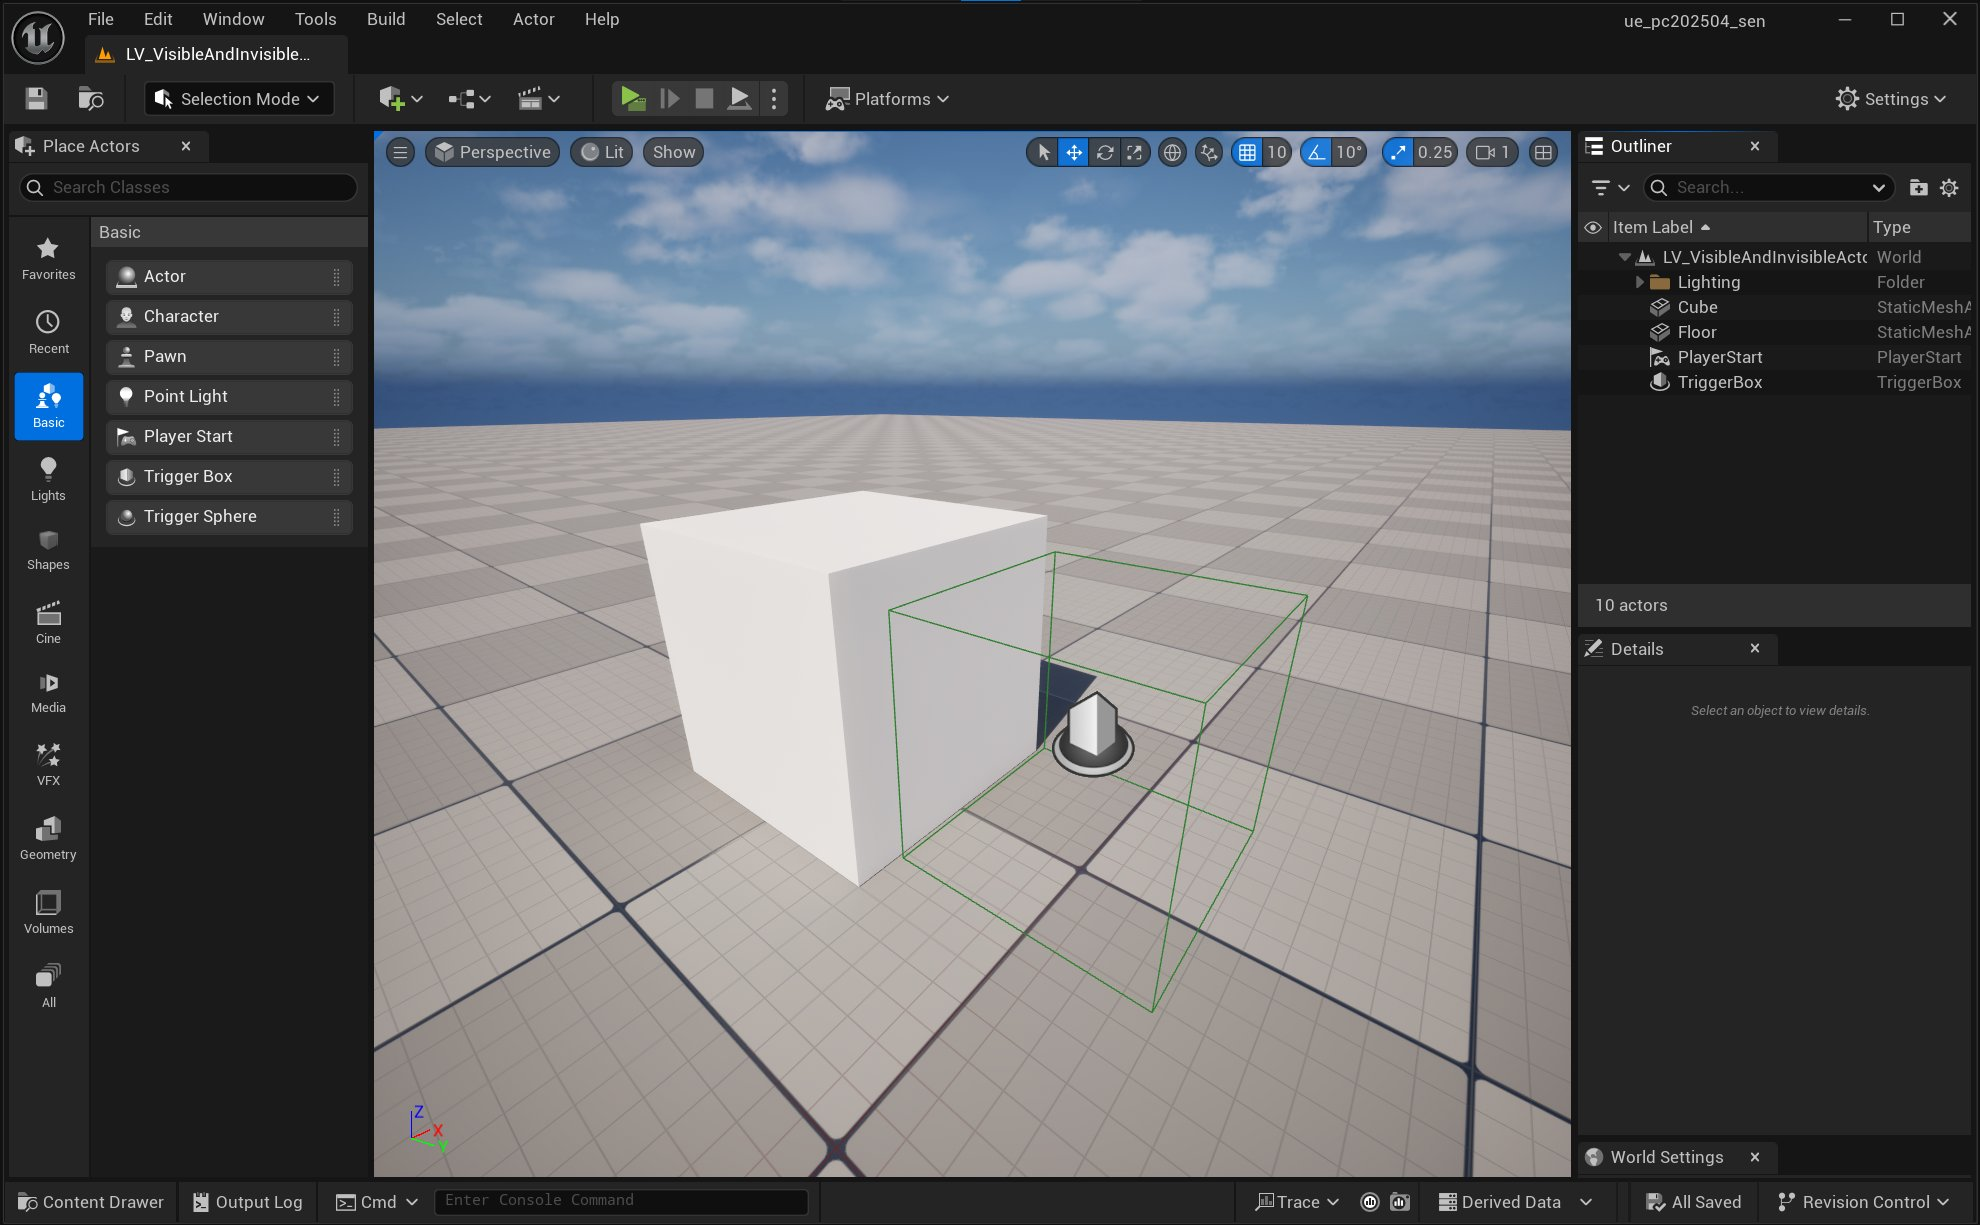
Task: Open the Selection Mode dropdown
Action: pyautogui.click(x=239, y=98)
